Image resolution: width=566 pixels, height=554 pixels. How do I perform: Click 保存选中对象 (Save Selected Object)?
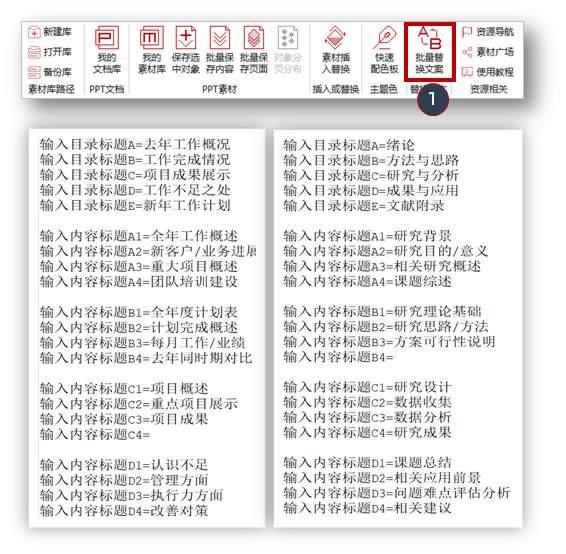186,49
